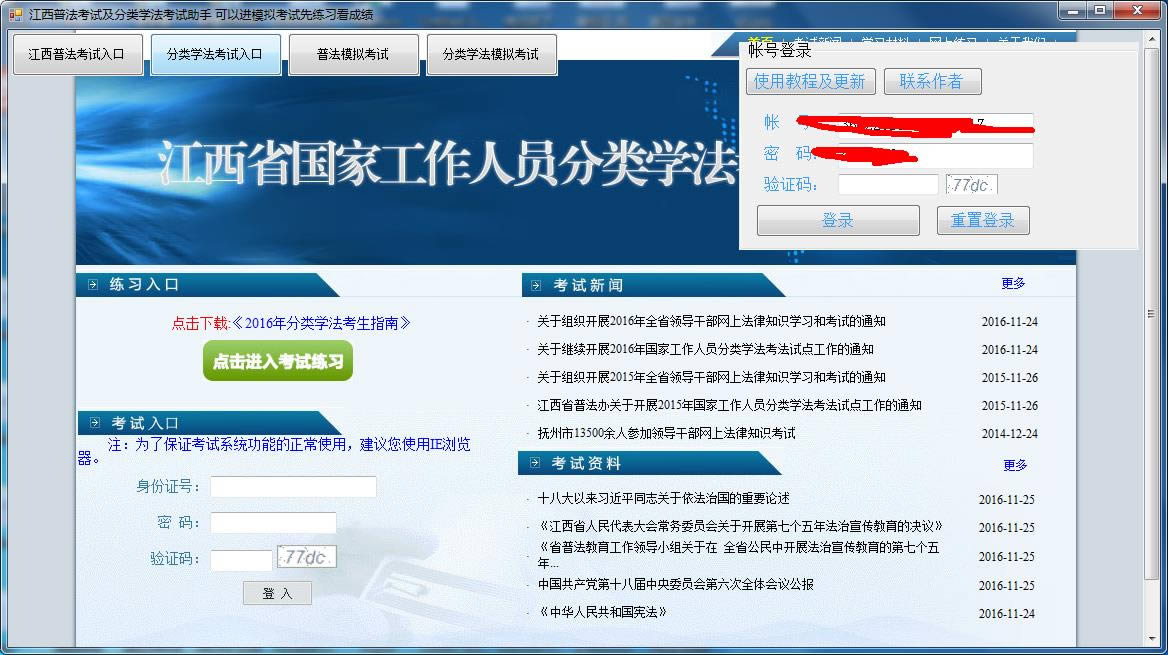
Task: Click the vertical scrollbar up arrow
Action: tap(1152, 39)
